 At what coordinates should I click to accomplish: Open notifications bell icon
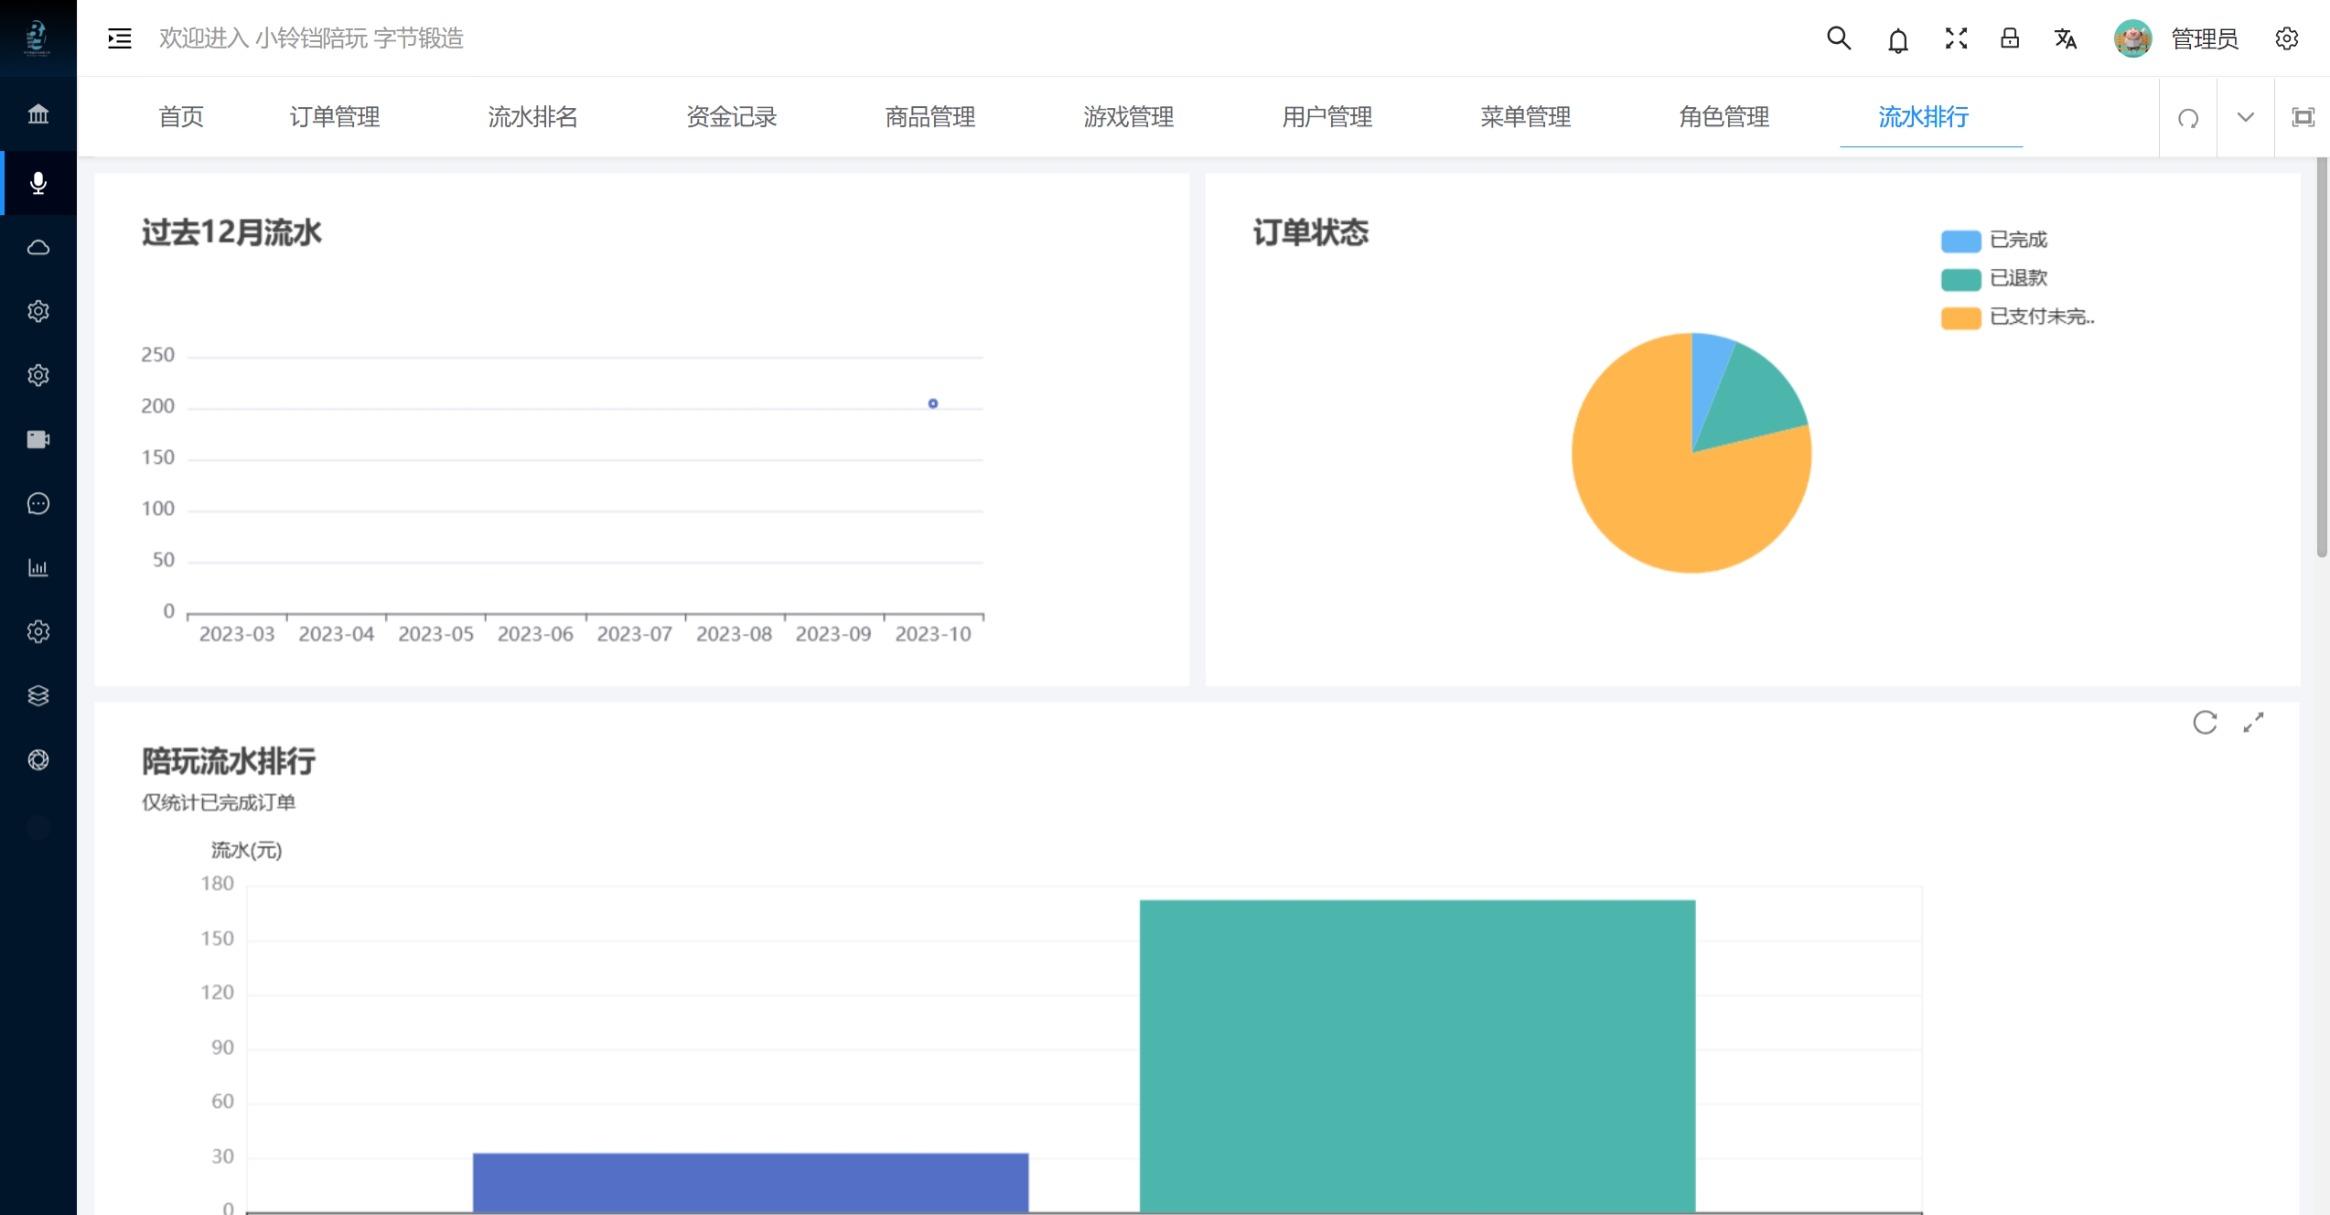coord(1897,39)
